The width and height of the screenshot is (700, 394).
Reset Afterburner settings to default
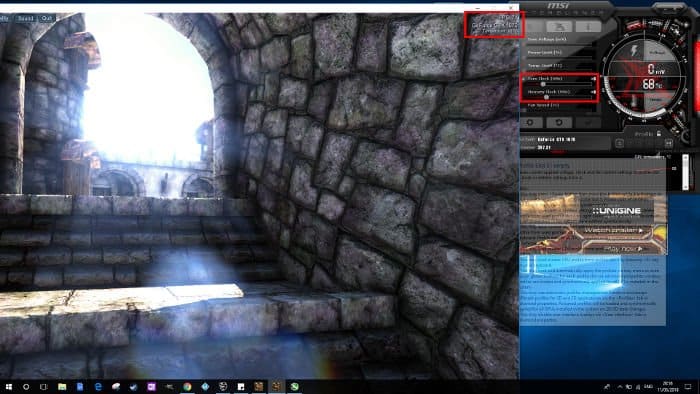[559, 122]
